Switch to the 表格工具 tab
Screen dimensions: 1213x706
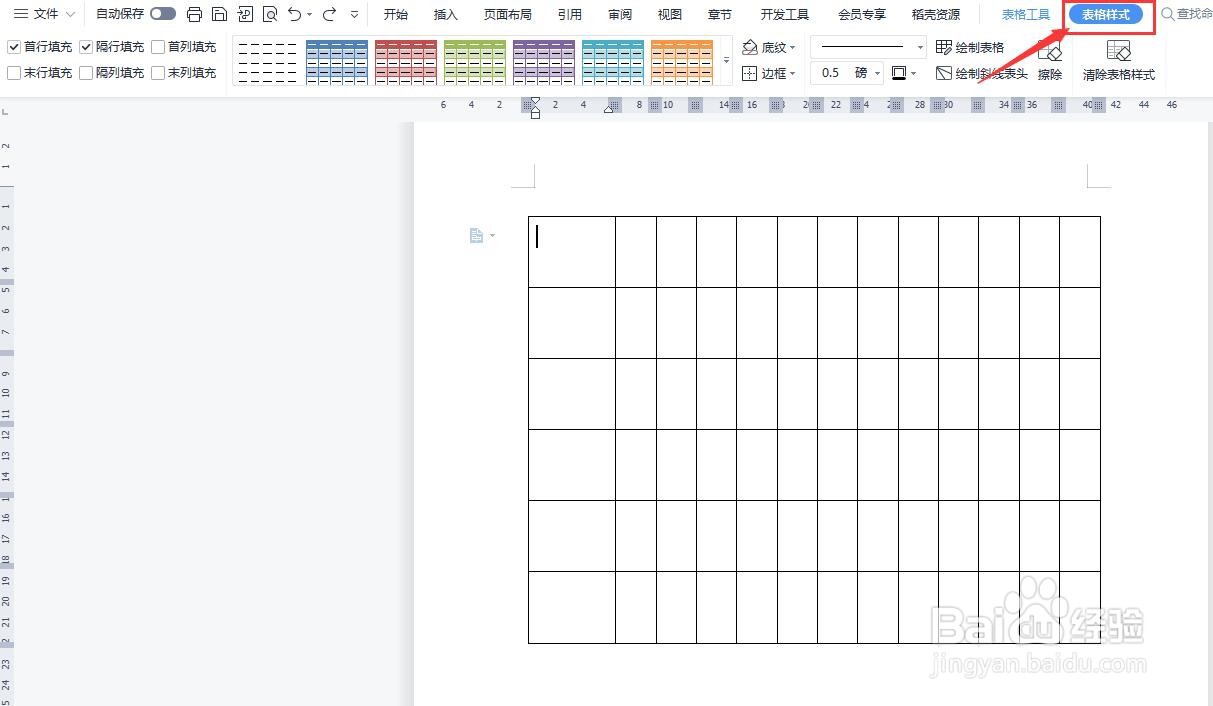(1026, 14)
